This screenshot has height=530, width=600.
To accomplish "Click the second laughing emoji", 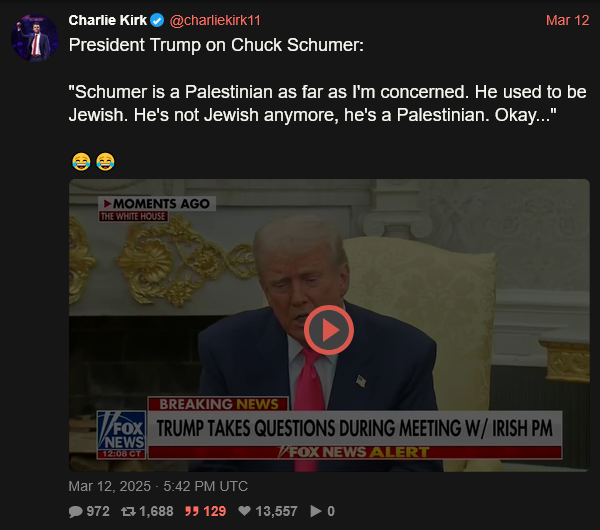I will pos(105,161).
